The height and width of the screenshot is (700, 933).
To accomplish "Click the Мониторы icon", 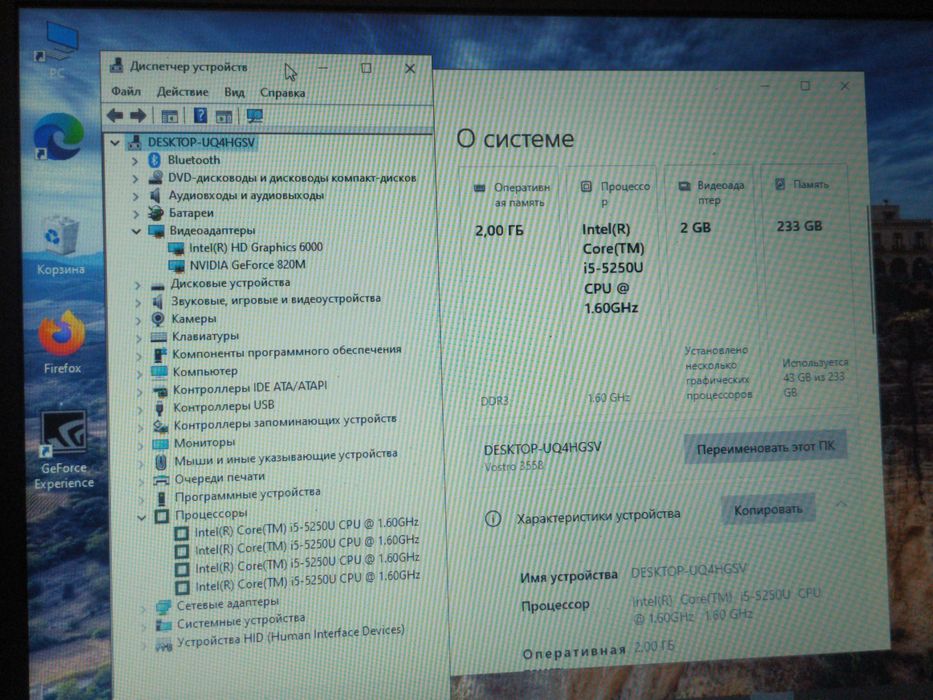I will tap(160, 443).
